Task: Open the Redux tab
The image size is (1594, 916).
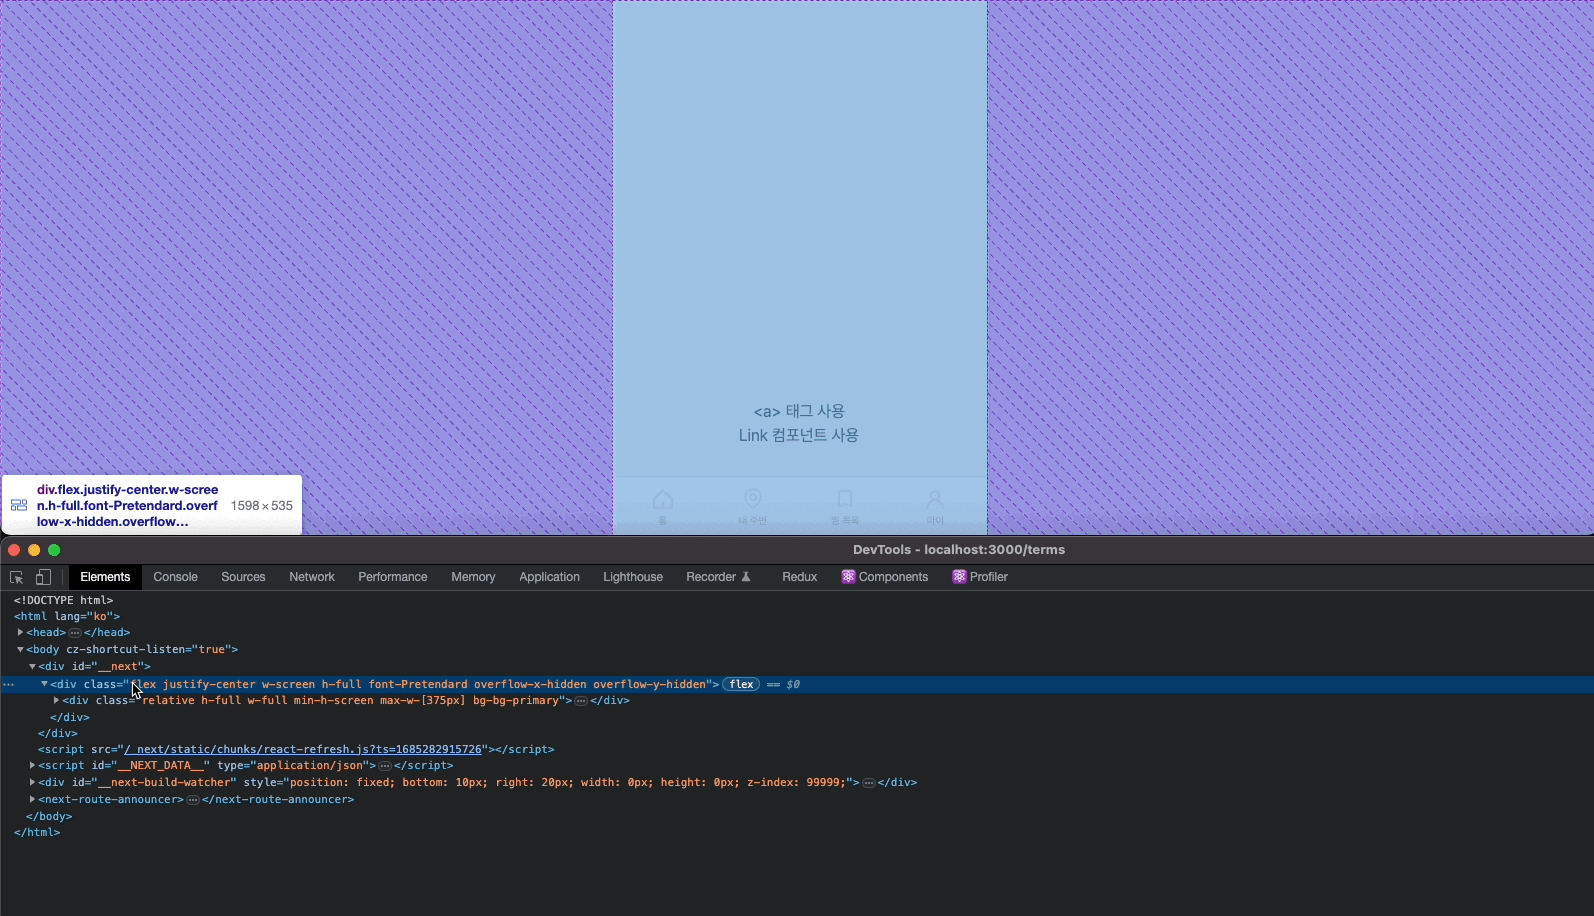Action: coord(800,577)
